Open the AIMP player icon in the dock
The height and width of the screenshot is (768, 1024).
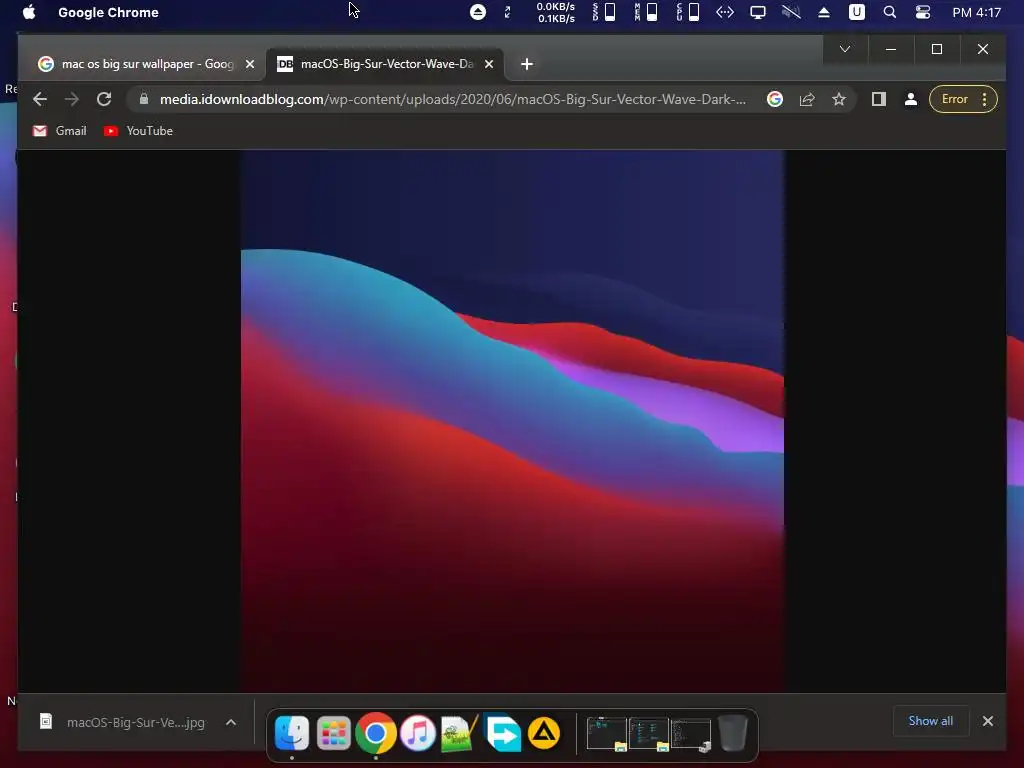click(x=544, y=733)
